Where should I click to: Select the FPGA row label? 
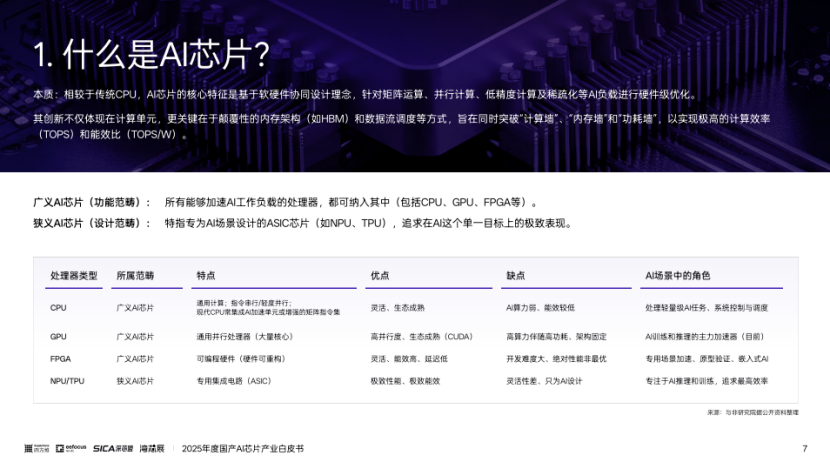(x=60, y=358)
